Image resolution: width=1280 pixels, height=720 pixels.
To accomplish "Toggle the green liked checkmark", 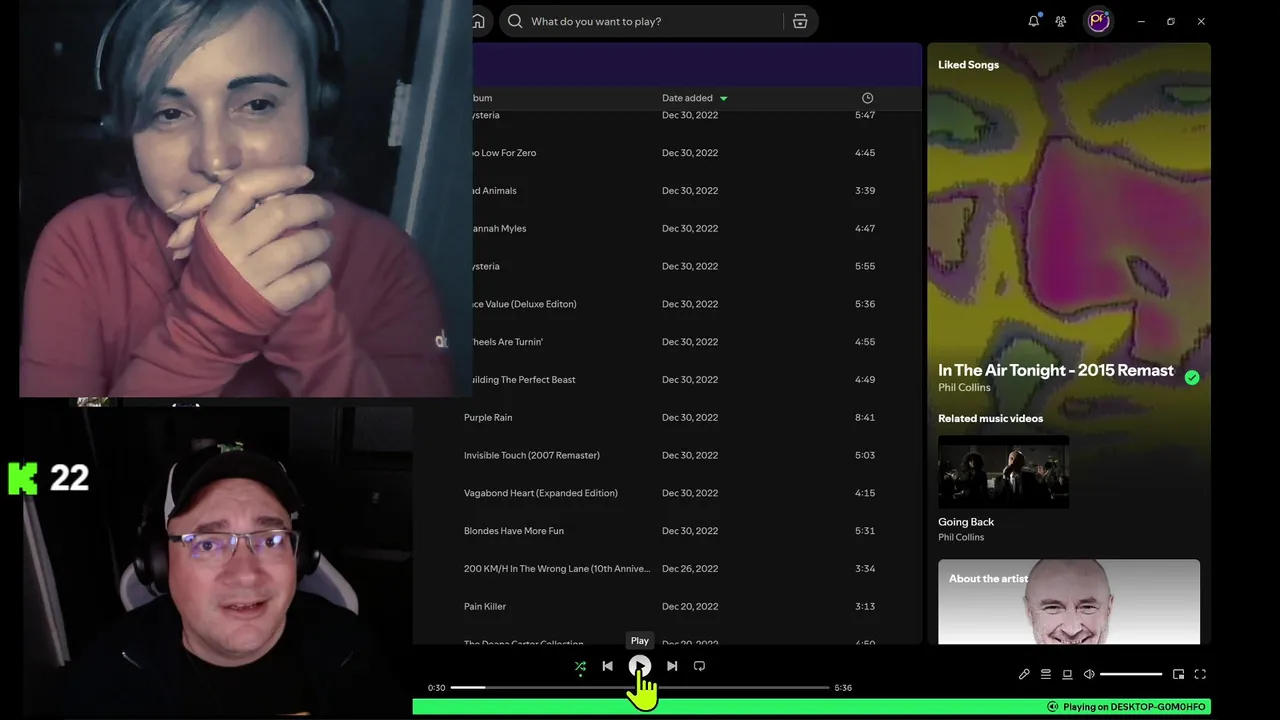I will [1192, 378].
